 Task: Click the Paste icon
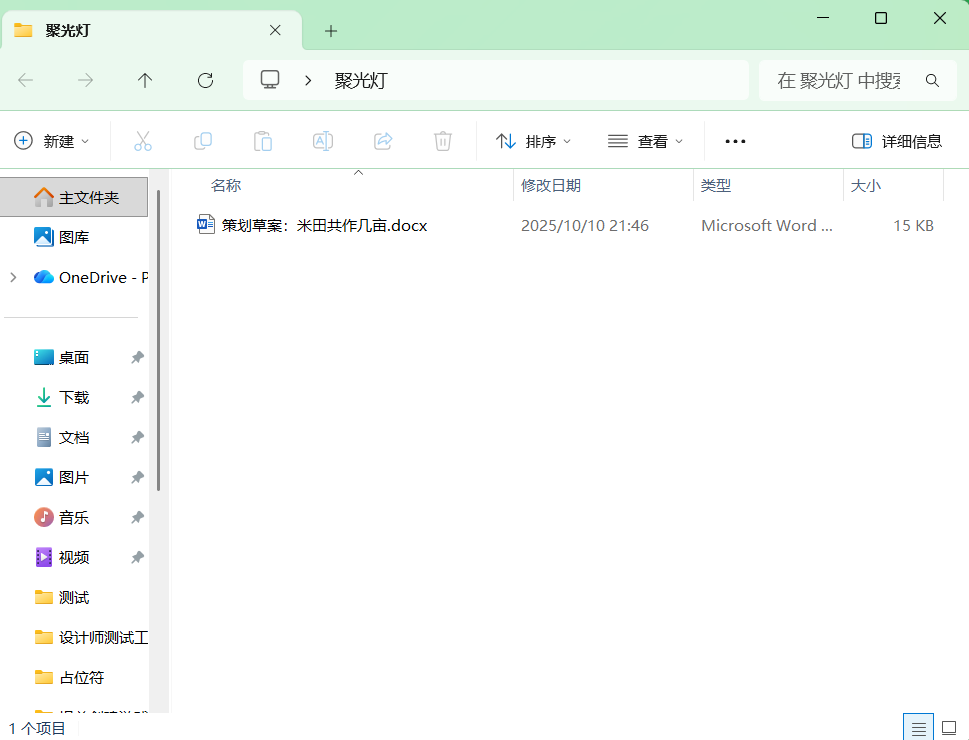[263, 141]
